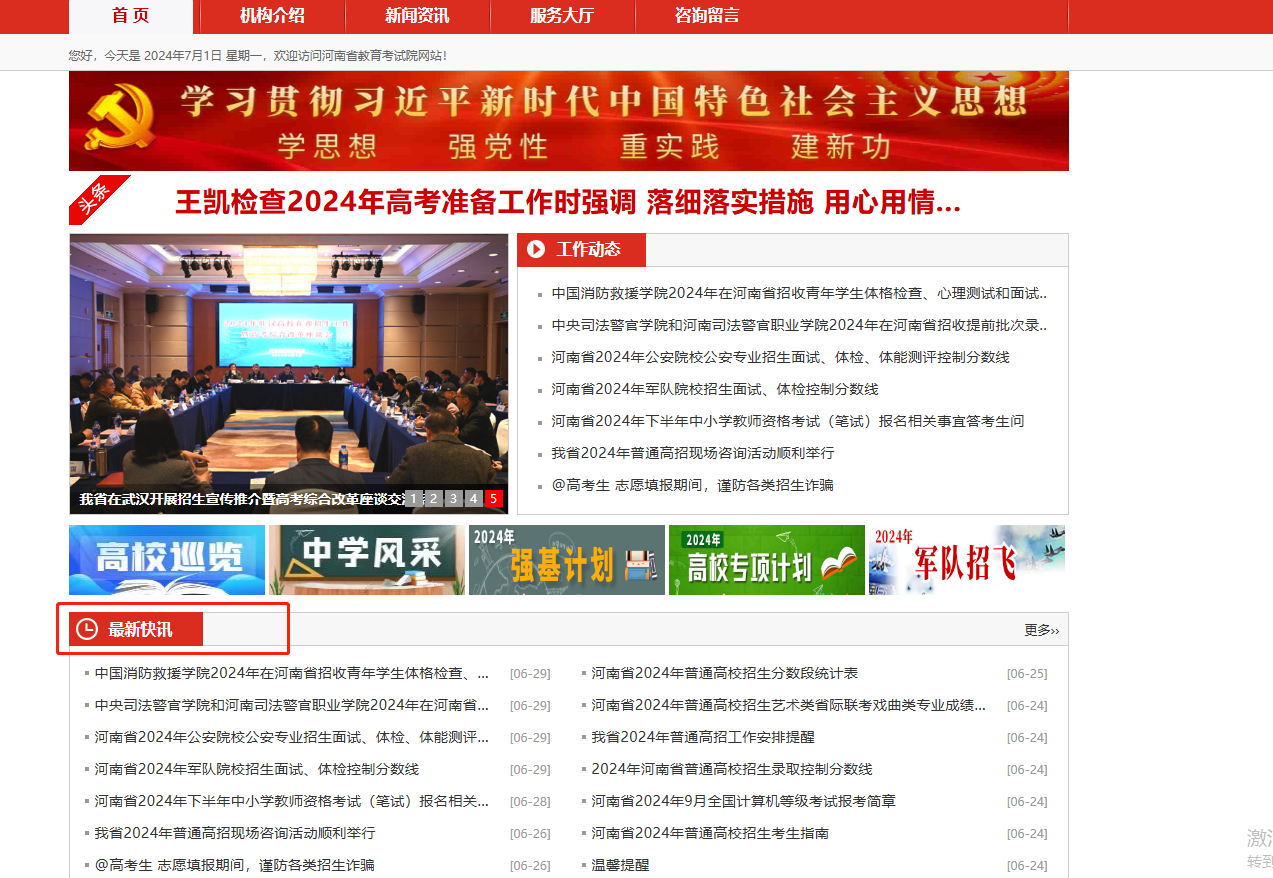Open the 服务大厅 navigation menu
Screen dimensions: 1273x878
(x=562, y=15)
